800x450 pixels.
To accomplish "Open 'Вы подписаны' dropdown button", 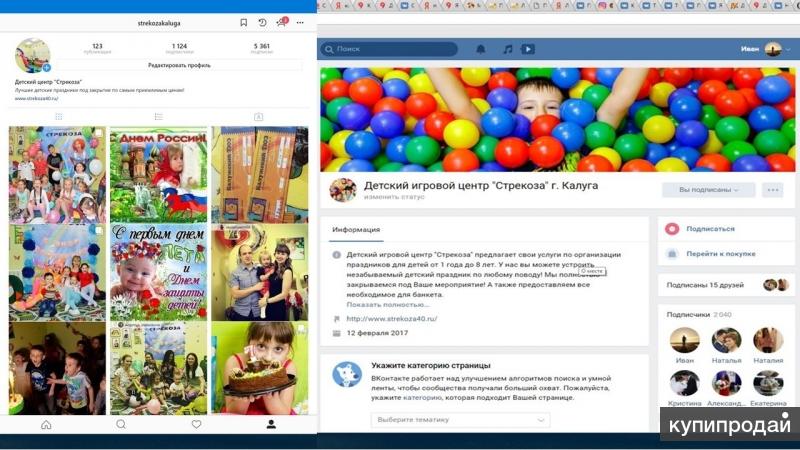I will (709, 190).
